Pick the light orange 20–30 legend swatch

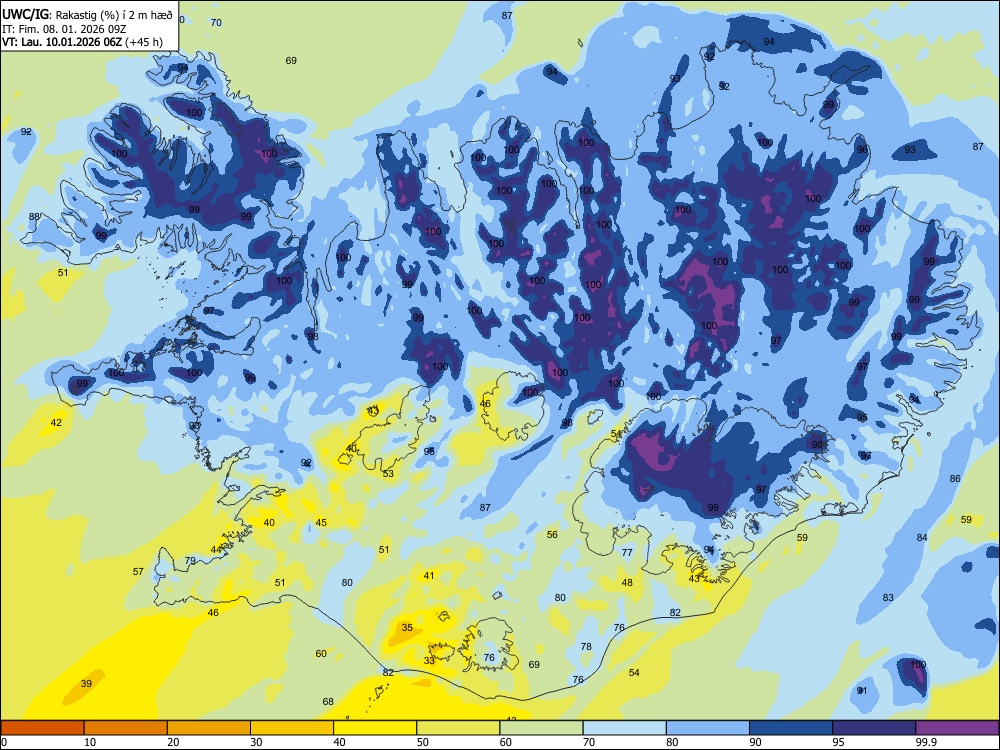pos(209,728)
